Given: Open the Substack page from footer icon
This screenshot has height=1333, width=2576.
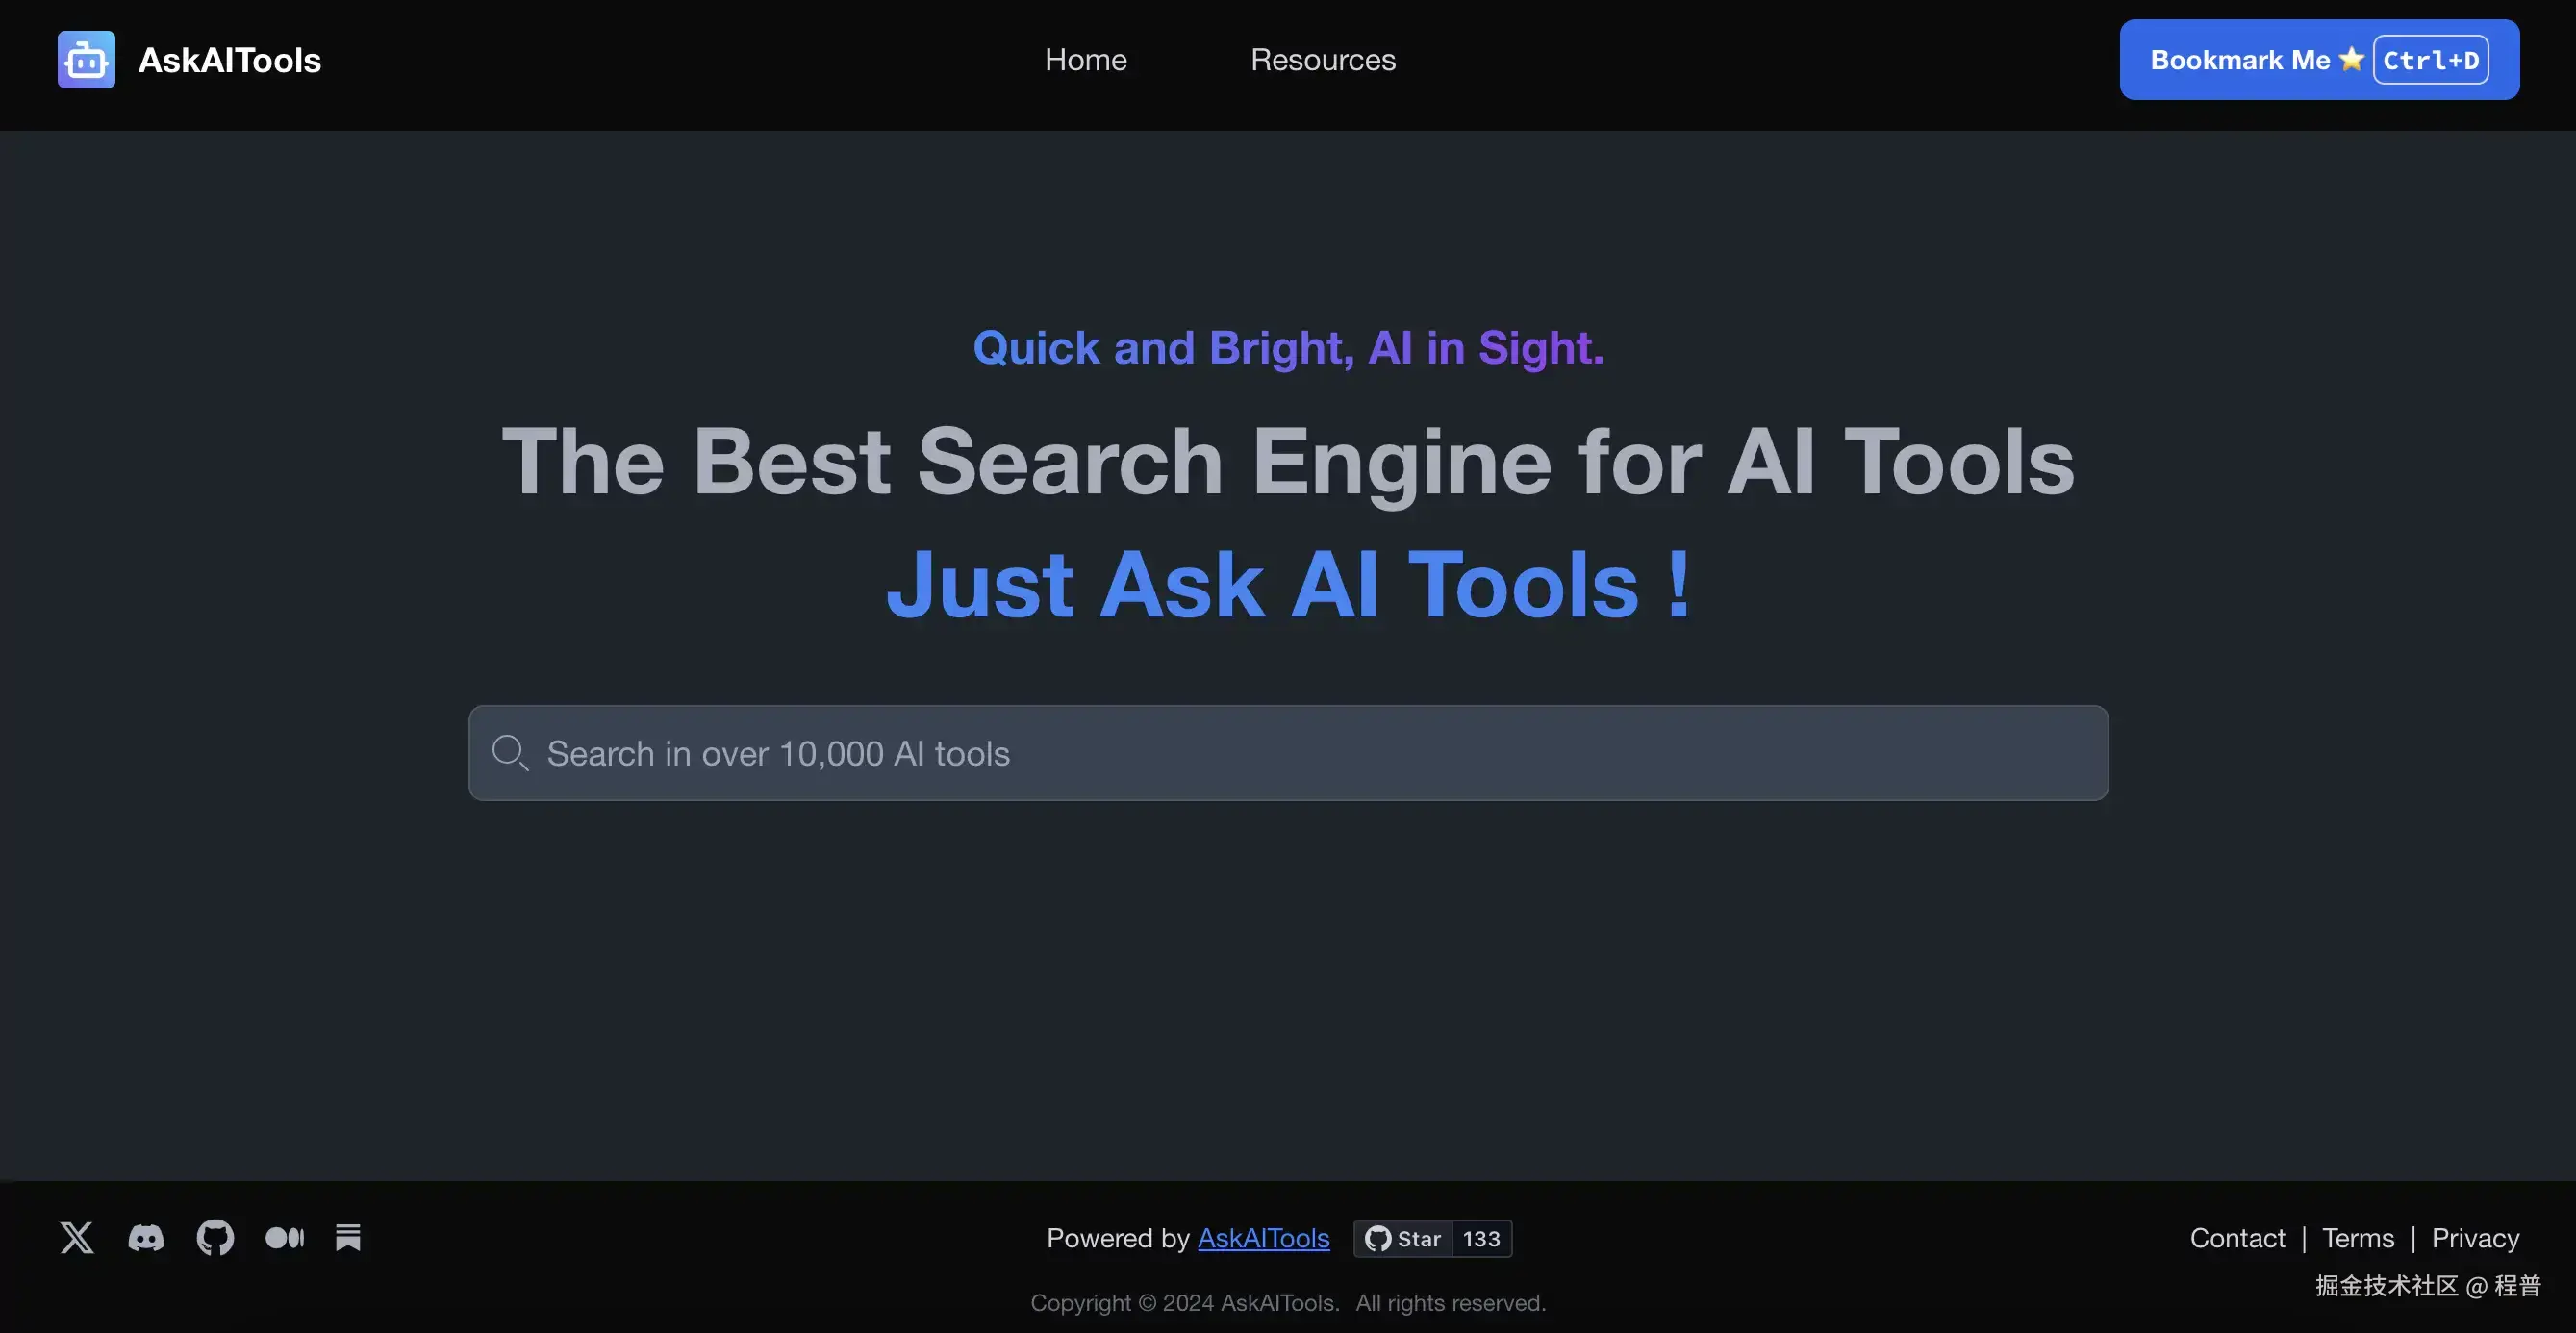Looking at the screenshot, I should [x=347, y=1237].
